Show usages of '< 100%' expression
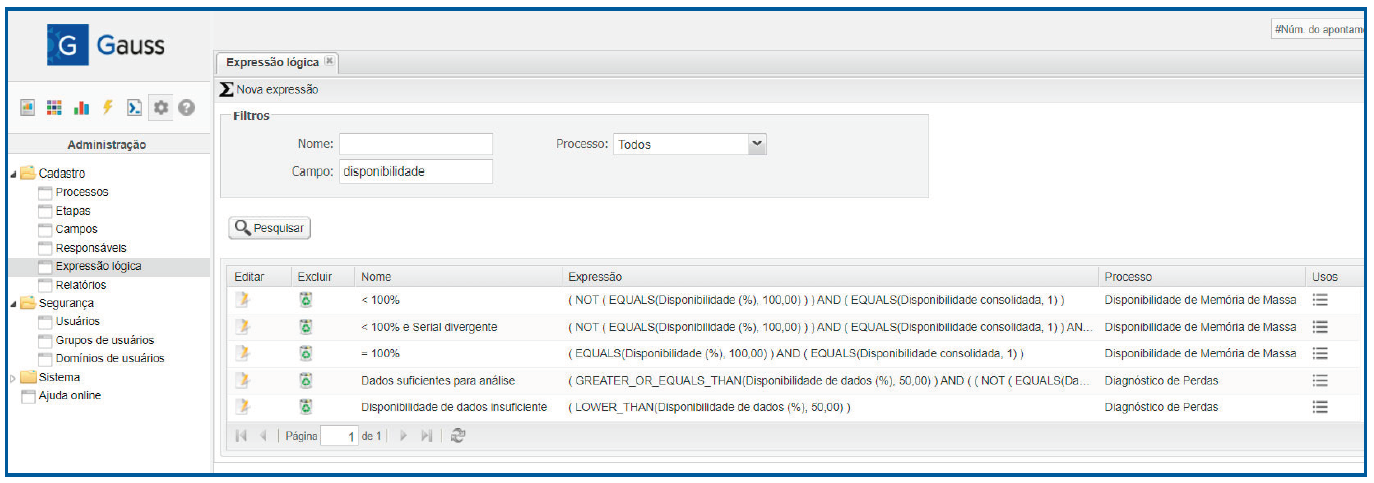 pos(1320,299)
